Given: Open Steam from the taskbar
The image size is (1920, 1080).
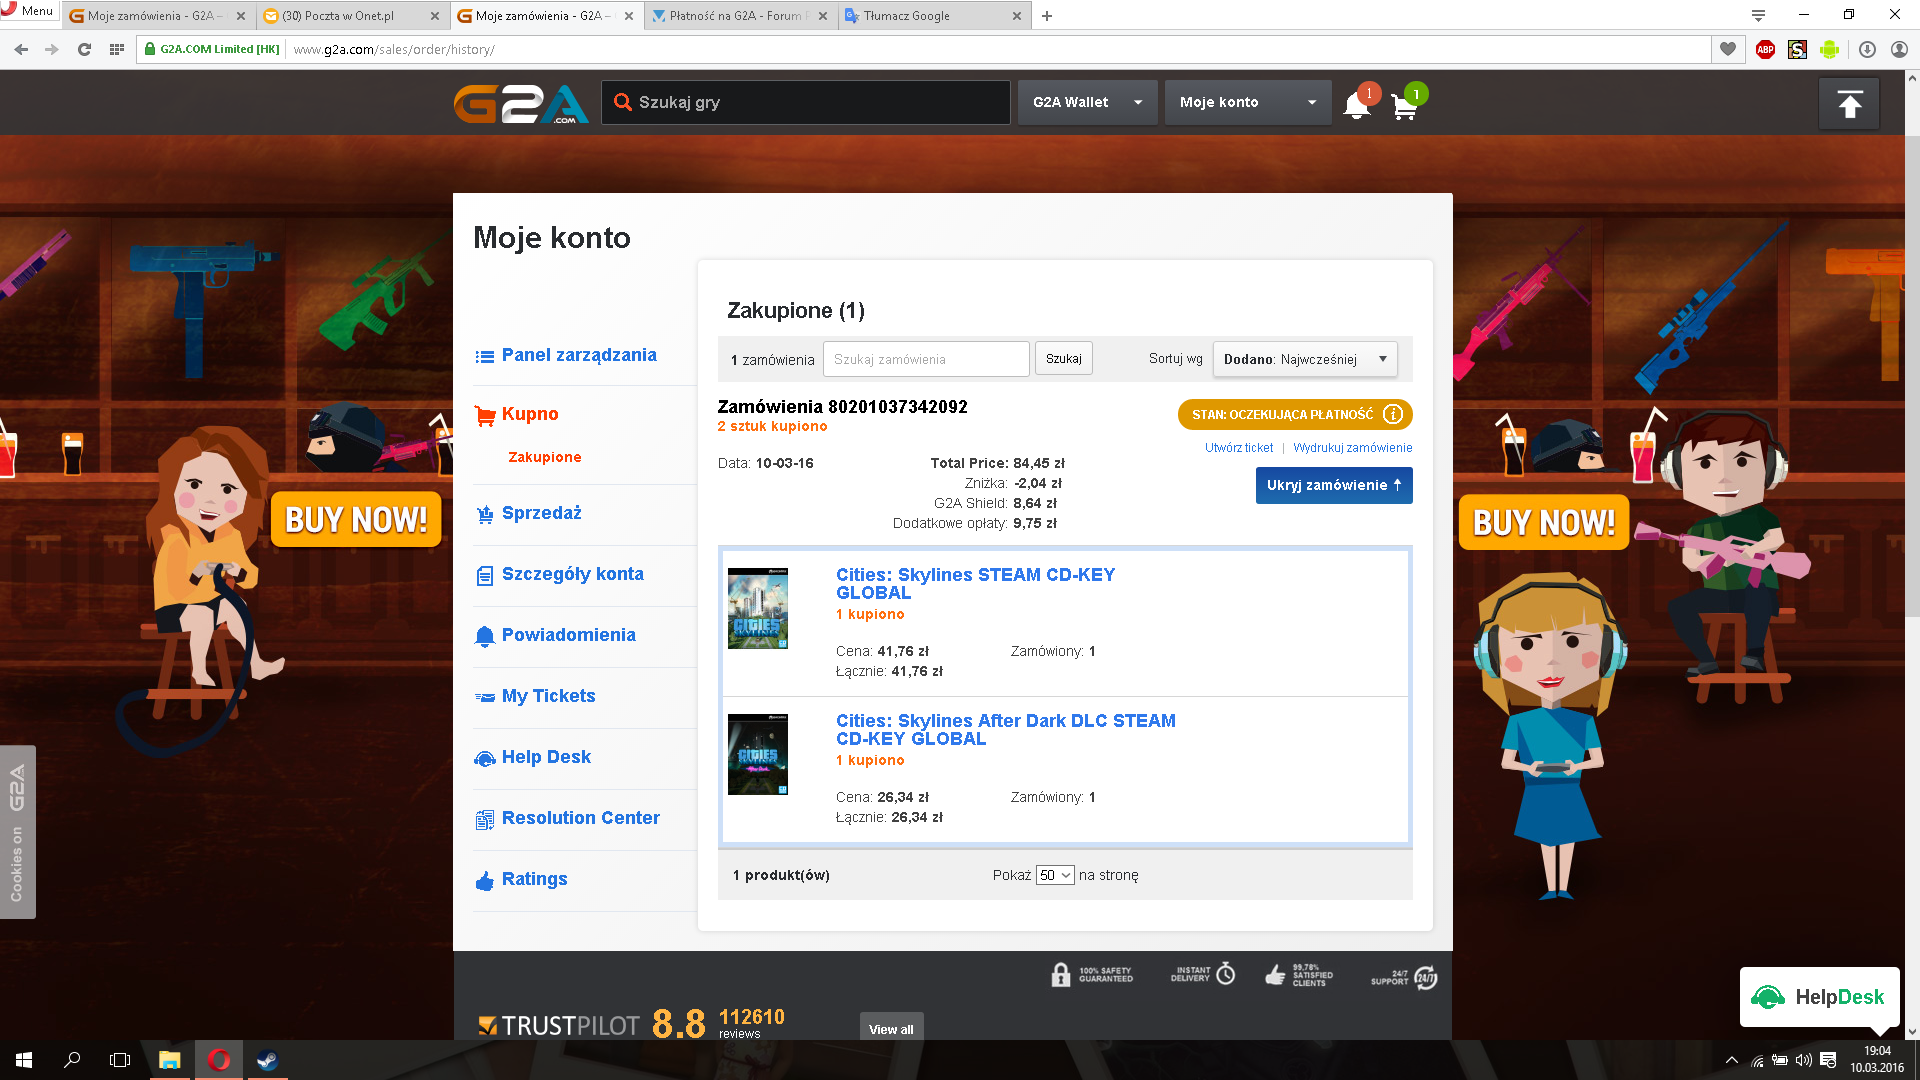Looking at the screenshot, I should [x=267, y=1060].
